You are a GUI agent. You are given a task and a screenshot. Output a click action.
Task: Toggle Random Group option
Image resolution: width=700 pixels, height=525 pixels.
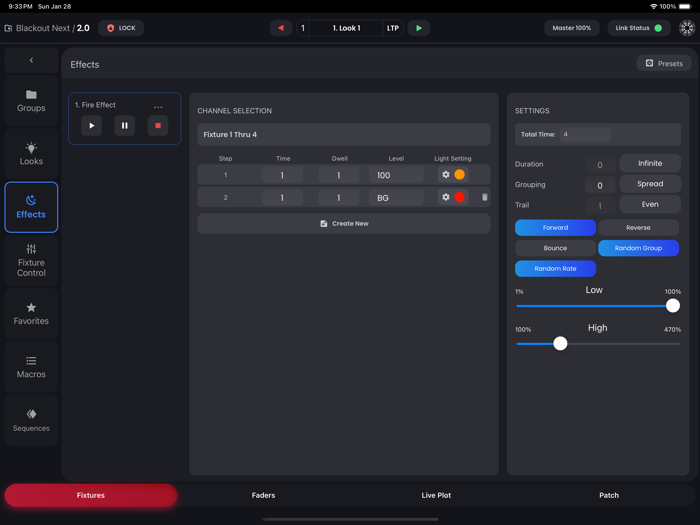click(x=638, y=248)
